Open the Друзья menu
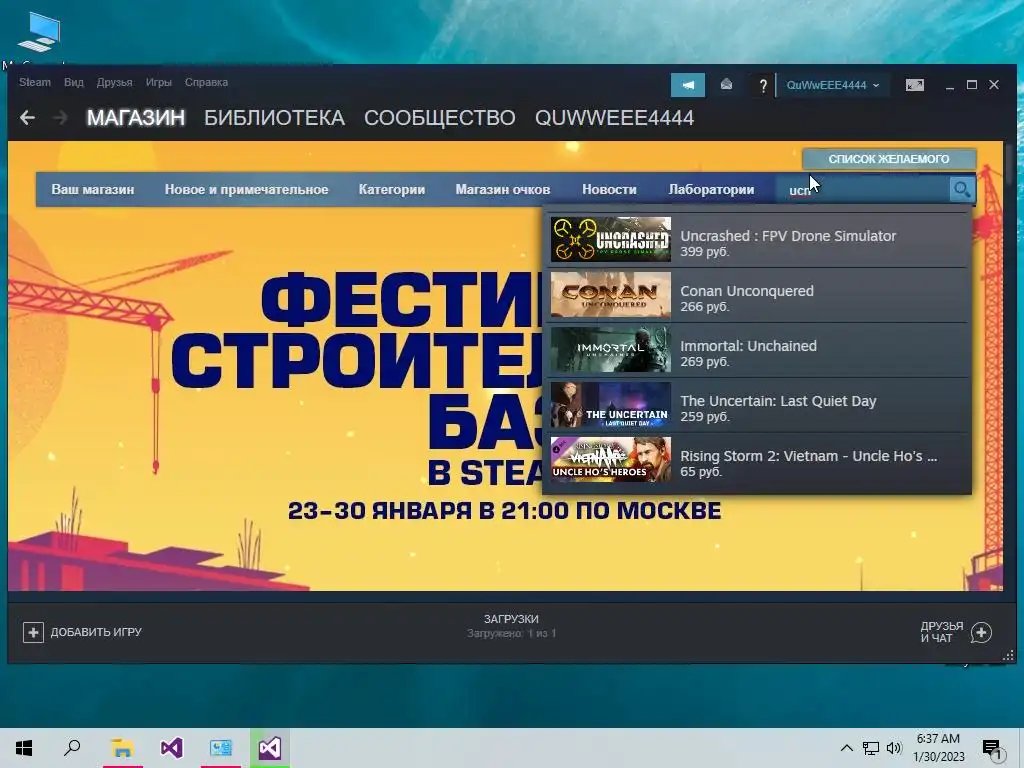1024x768 pixels. pyautogui.click(x=114, y=82)
